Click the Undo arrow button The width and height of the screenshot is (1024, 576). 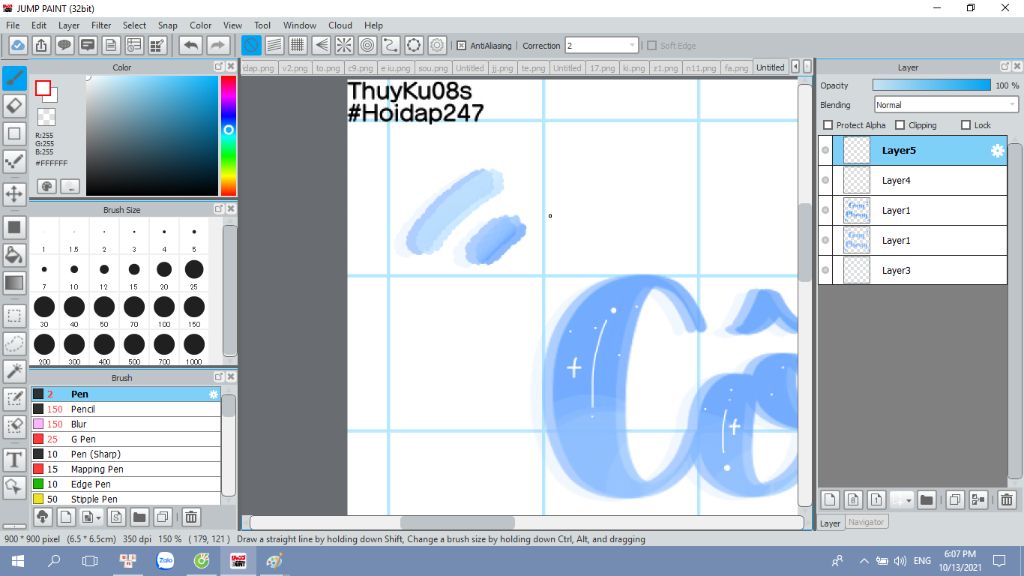[191, 45]
